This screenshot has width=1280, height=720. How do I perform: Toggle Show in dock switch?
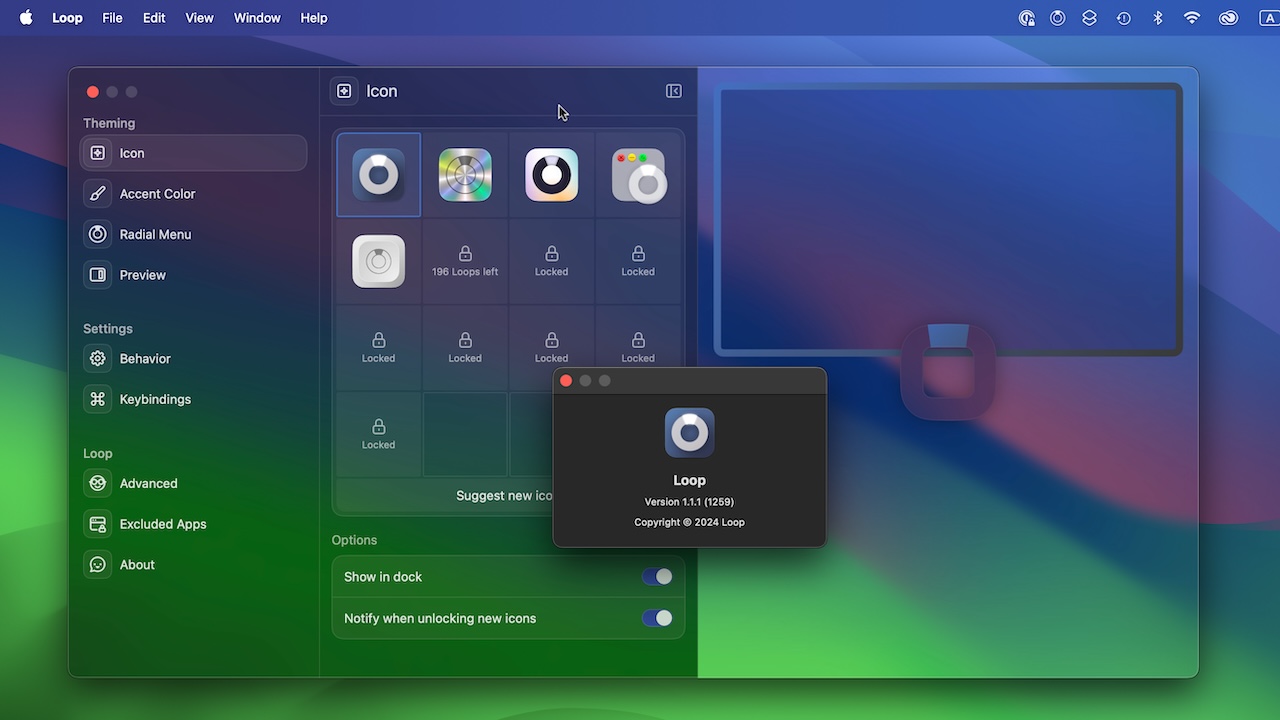pyautogui.click(x=657, y=577)
